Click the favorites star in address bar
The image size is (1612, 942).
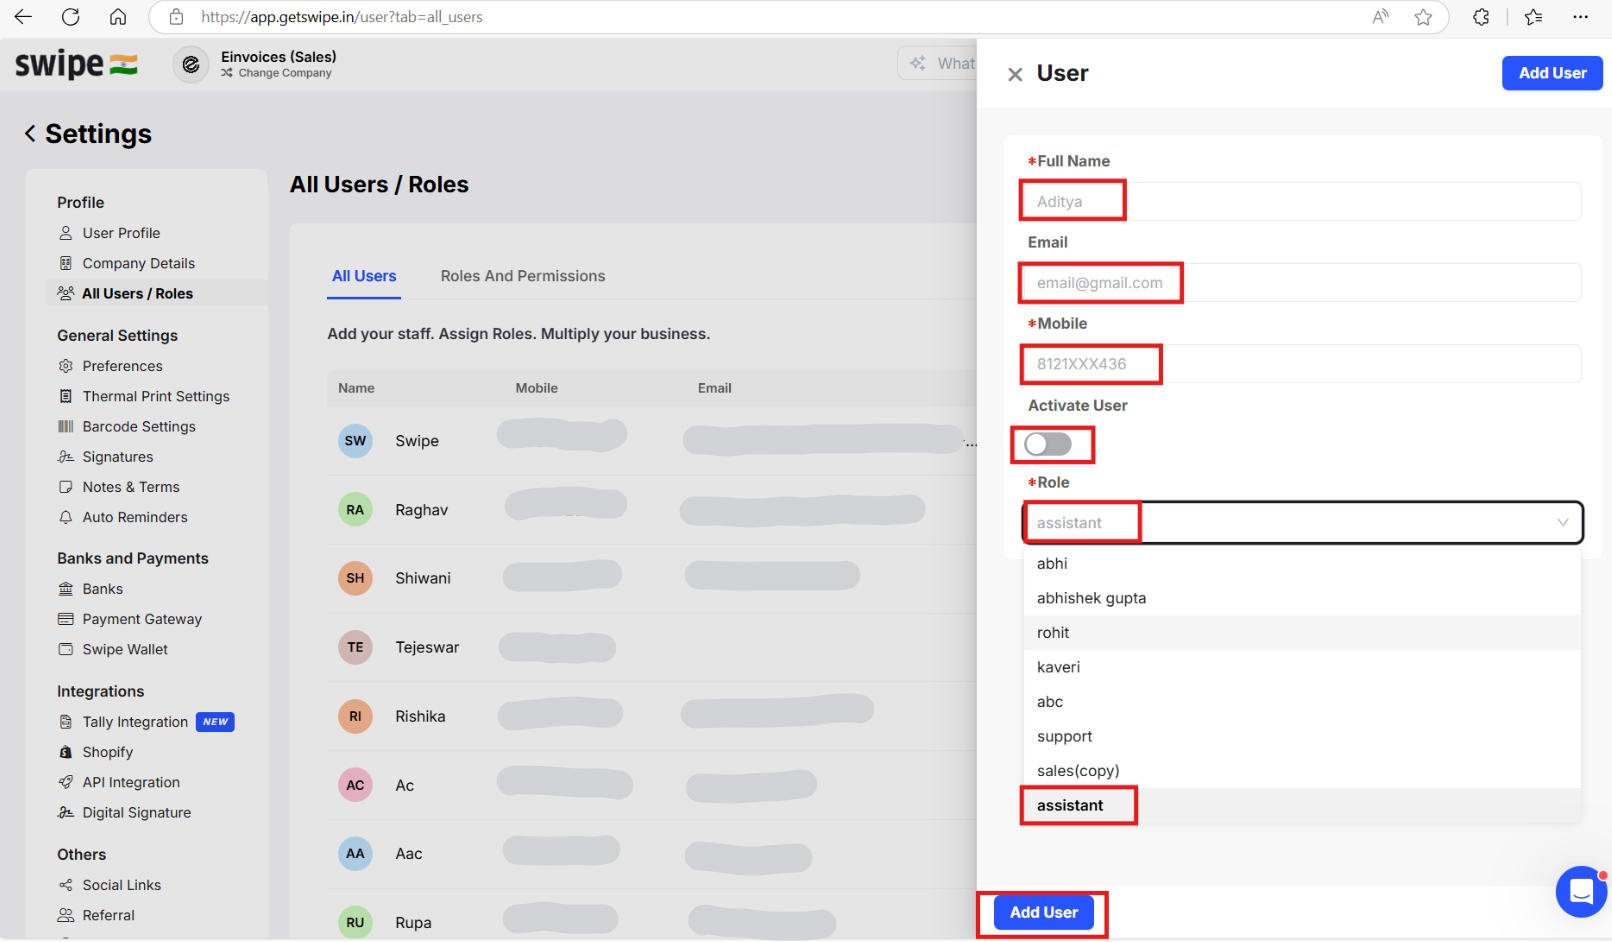click(x=1423, y=16)
